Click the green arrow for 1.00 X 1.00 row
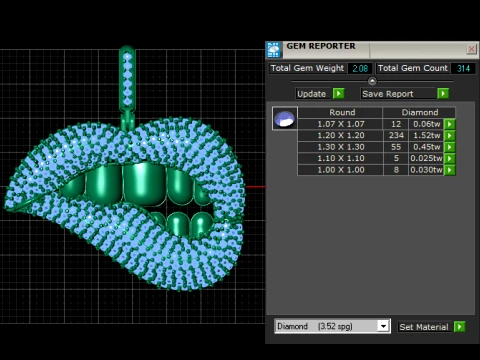Viewport: 480px width, 360px height. coord(450,170)
